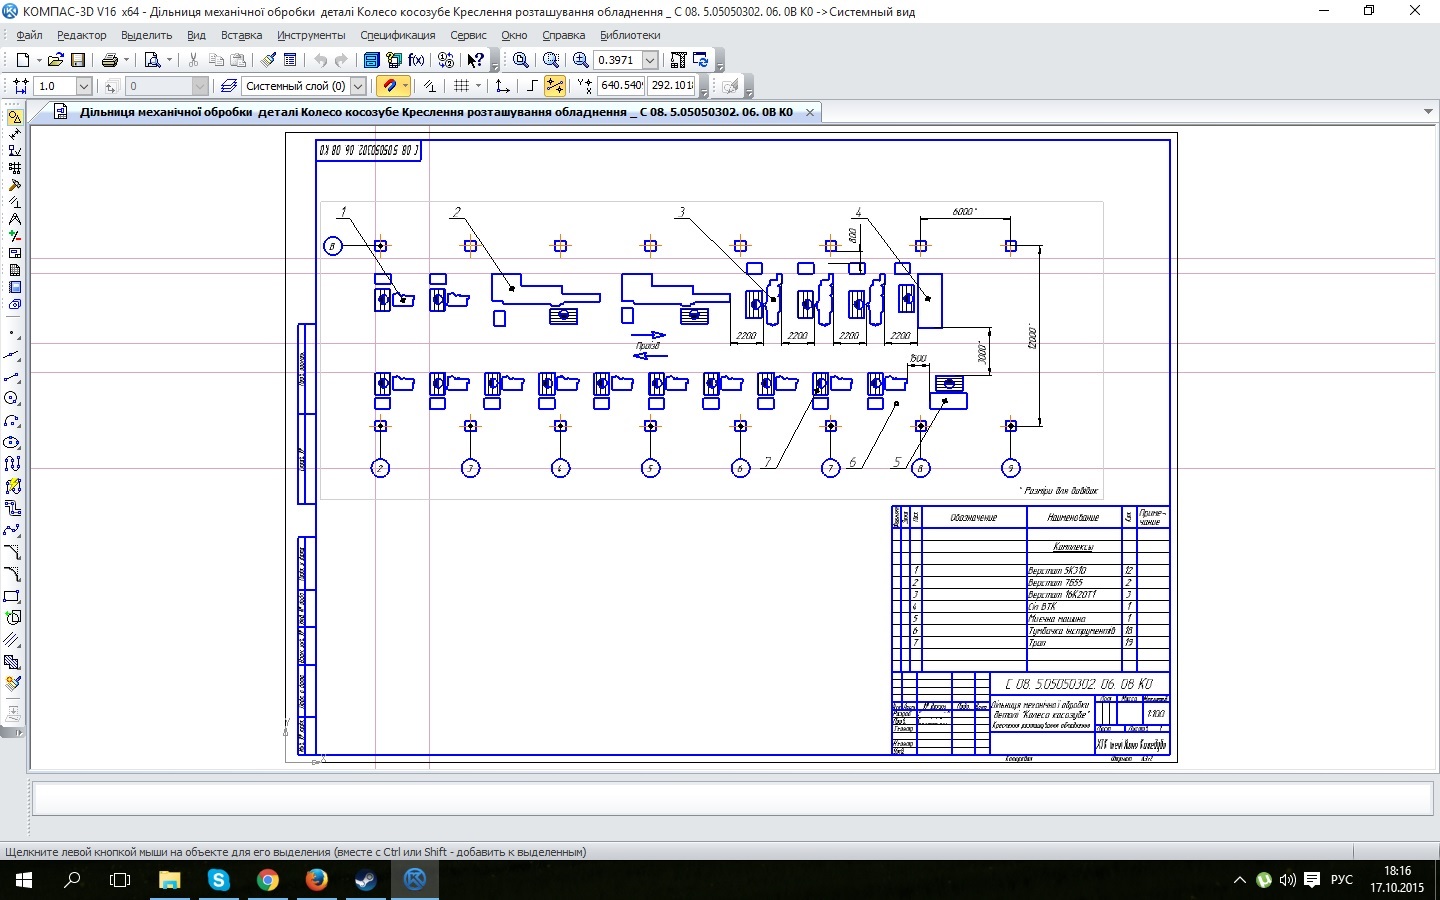Open the Сервис menu
The height and width of the screenshot is (900, 1440).
click(x=469, y=35)
